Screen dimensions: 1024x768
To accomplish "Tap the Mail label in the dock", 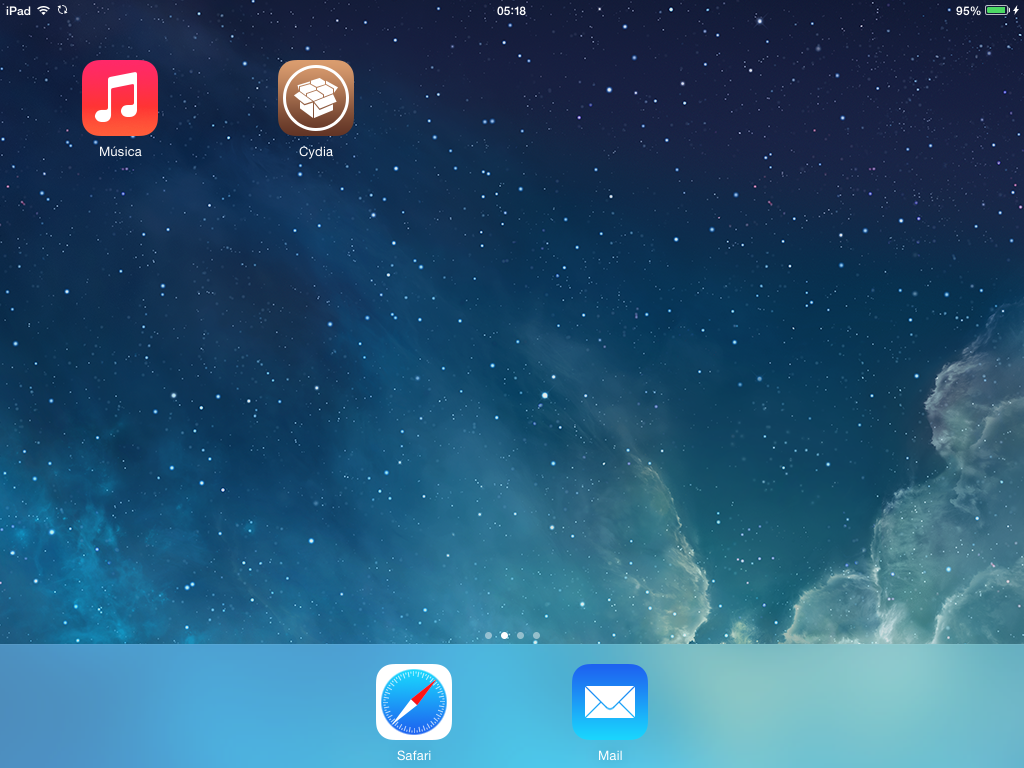I will [610, 756].
